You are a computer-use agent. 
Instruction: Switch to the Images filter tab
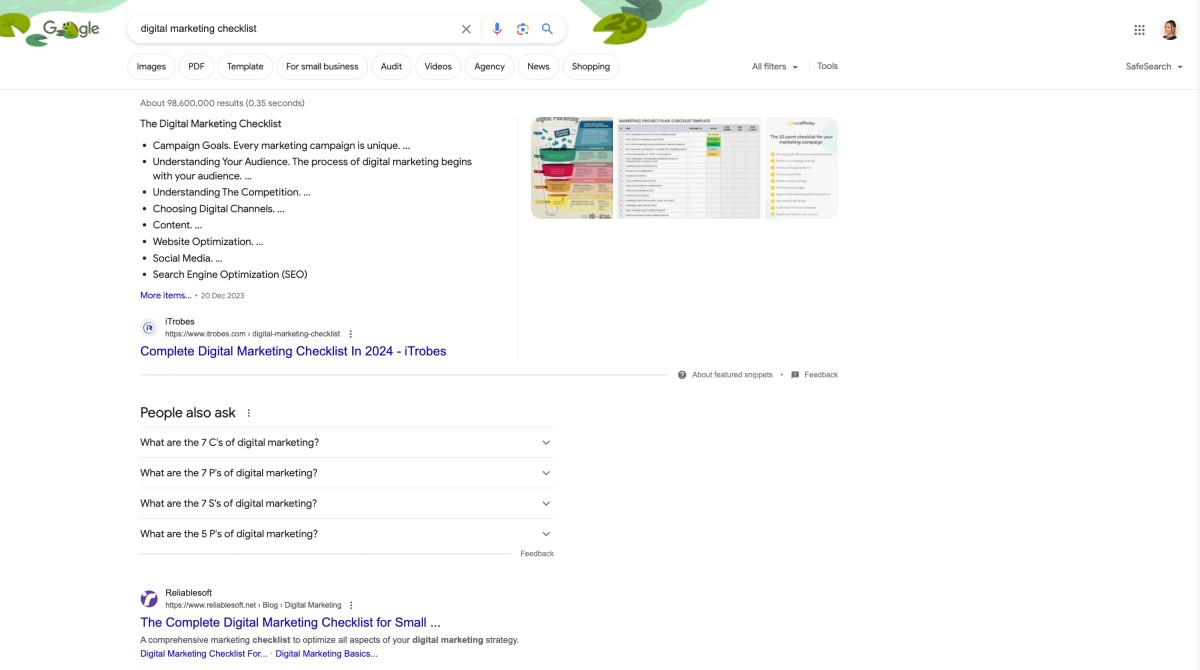coord(150,66)
